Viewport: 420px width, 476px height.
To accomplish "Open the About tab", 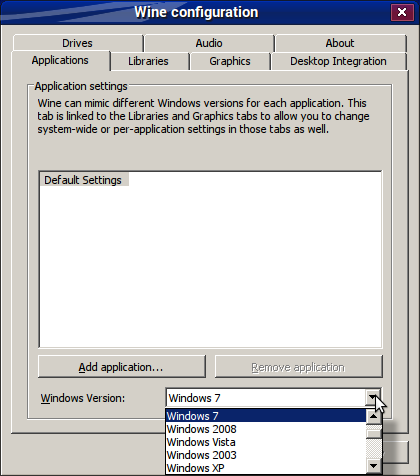I will tap(340, 43).
